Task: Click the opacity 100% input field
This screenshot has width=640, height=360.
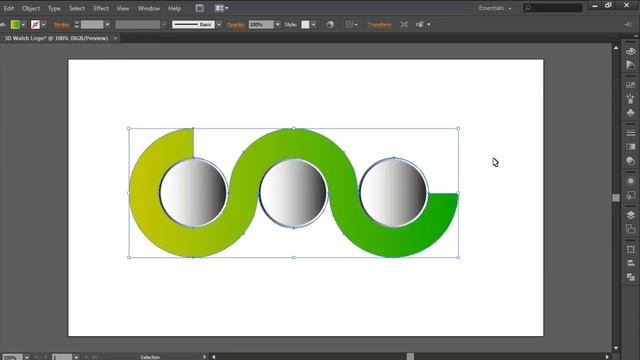Action: pyautogui.click(x=261, y=24)
